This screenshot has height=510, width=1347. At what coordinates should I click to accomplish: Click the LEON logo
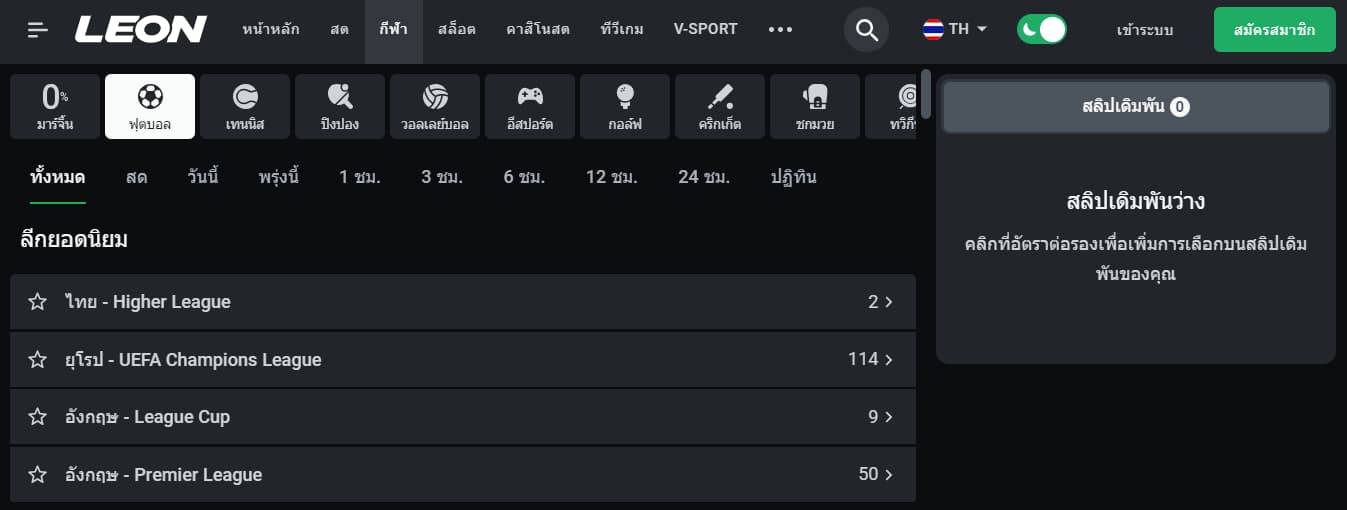pos(141,30)
